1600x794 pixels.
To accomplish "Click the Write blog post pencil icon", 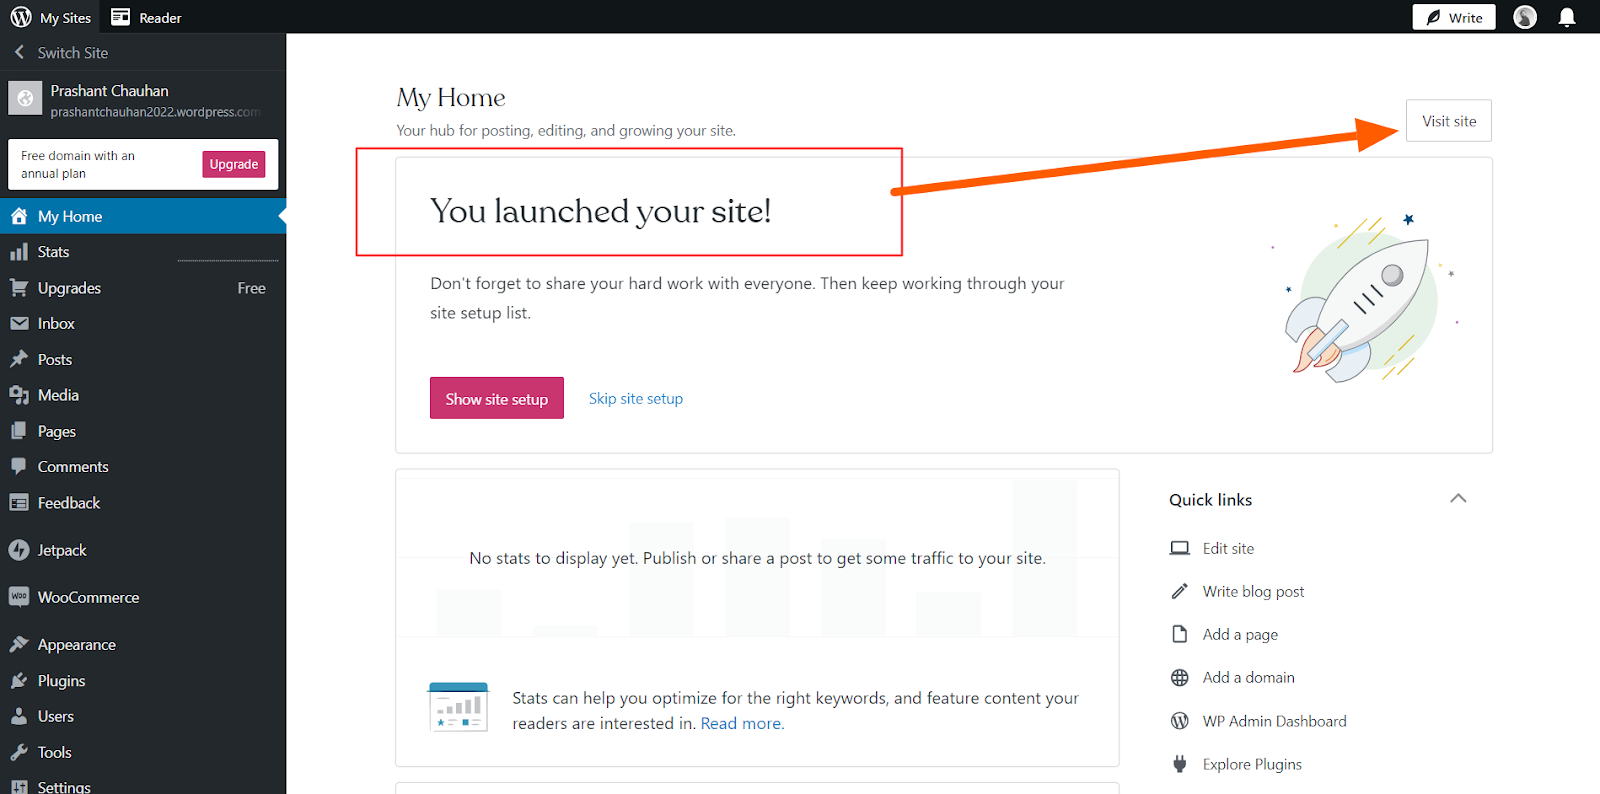I will 1180,591.
